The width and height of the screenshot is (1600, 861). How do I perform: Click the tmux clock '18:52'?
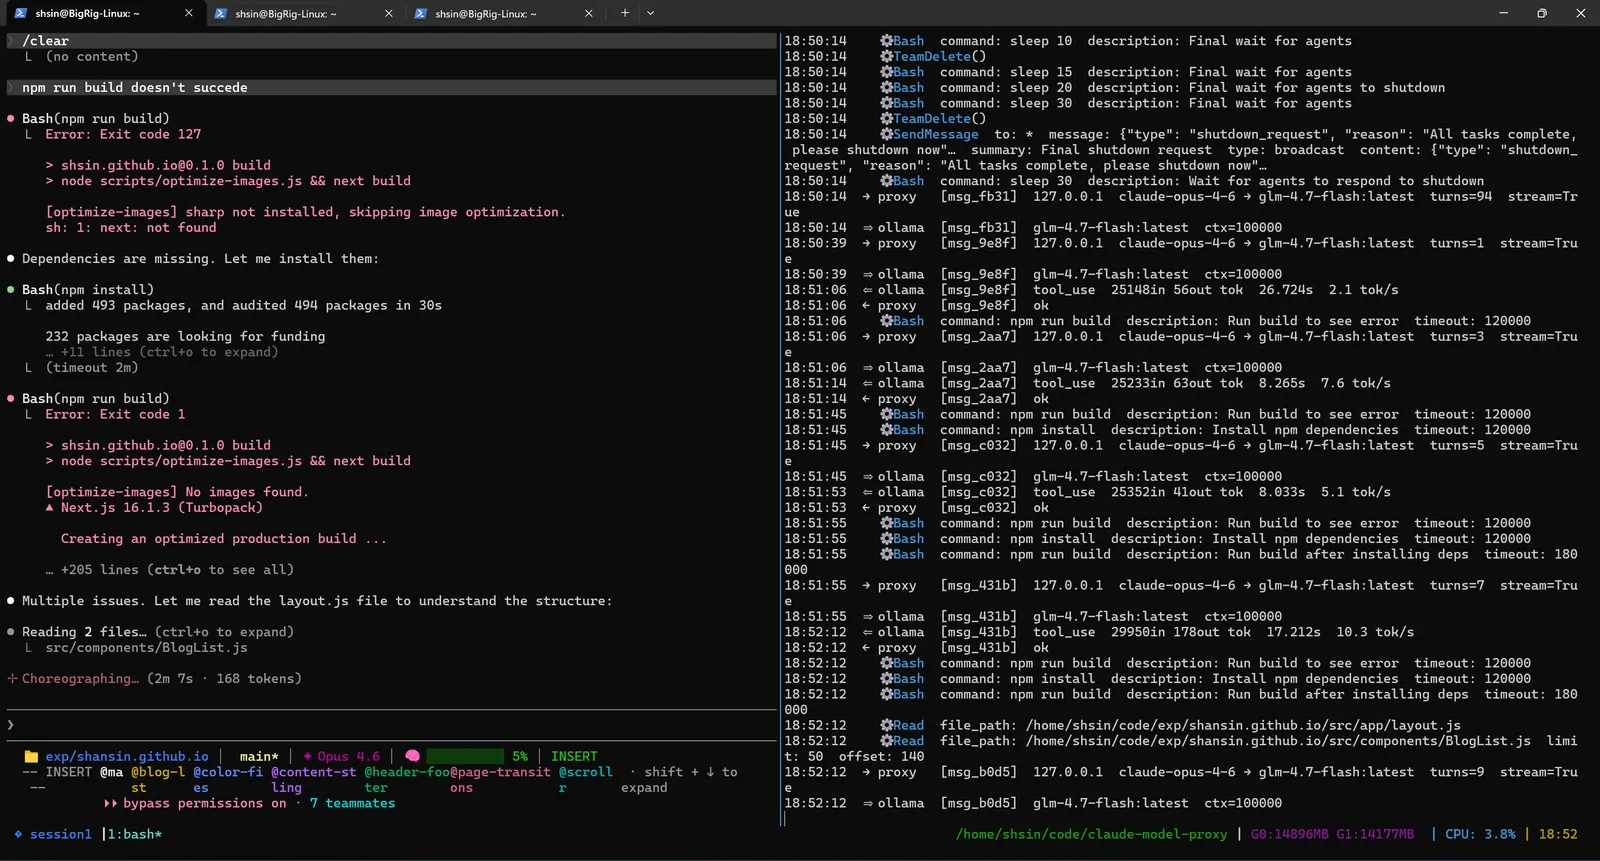click(x=1558, y=834)
